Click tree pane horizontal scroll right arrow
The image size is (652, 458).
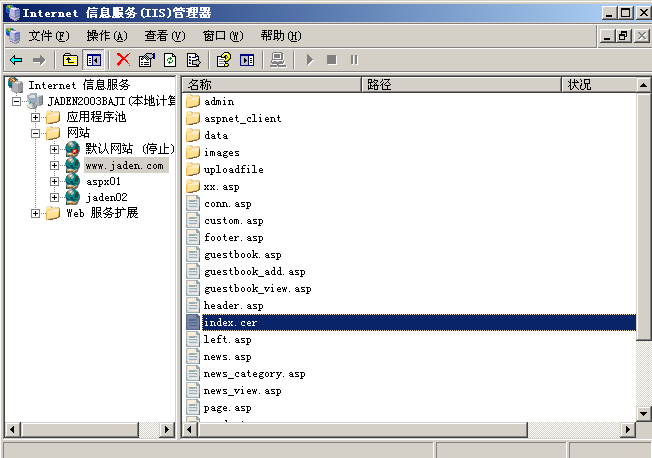(167, 429)
